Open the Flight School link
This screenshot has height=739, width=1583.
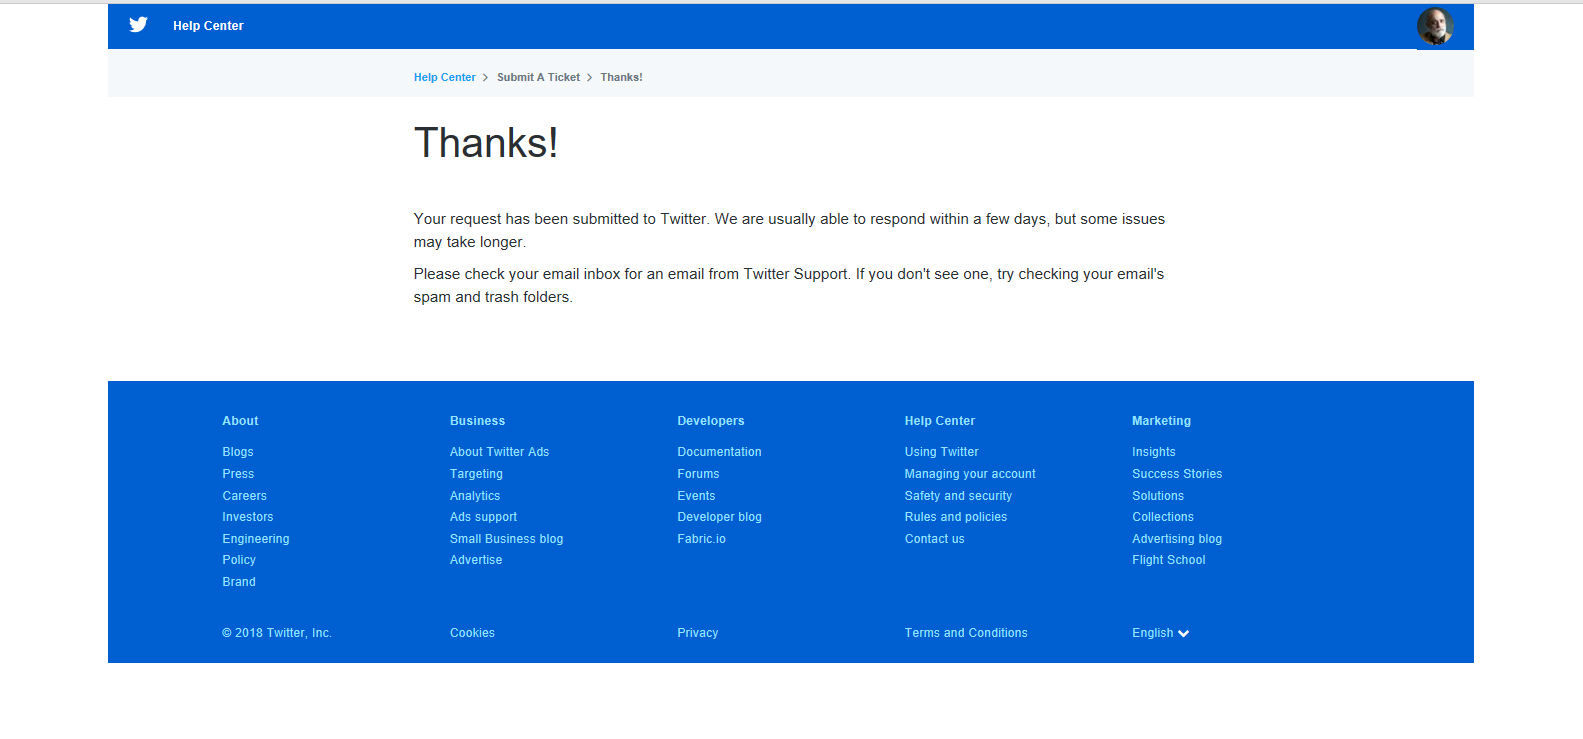pyautogui.click(x=1168, y=560)
